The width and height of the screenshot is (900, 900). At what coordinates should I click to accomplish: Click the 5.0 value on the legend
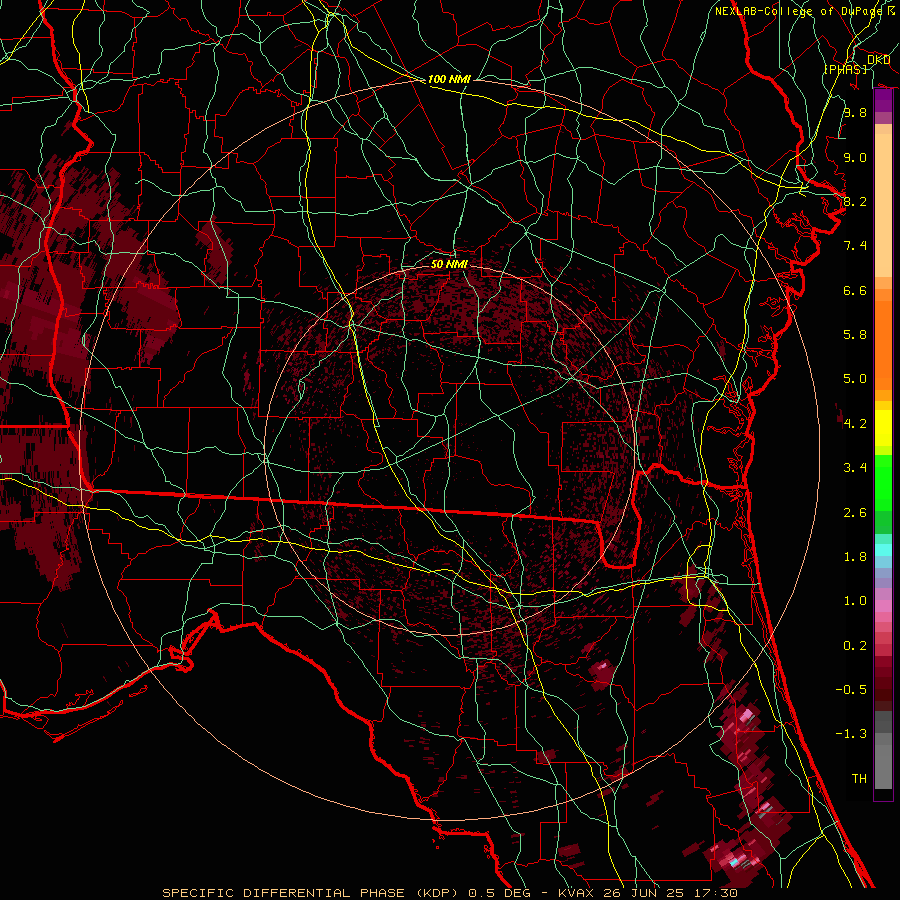click(855, 379)
